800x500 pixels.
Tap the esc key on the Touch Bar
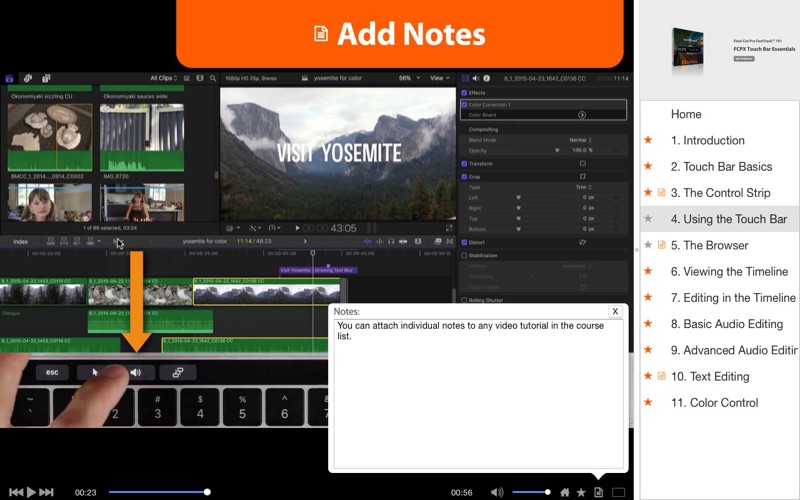[x=52, y=372]
